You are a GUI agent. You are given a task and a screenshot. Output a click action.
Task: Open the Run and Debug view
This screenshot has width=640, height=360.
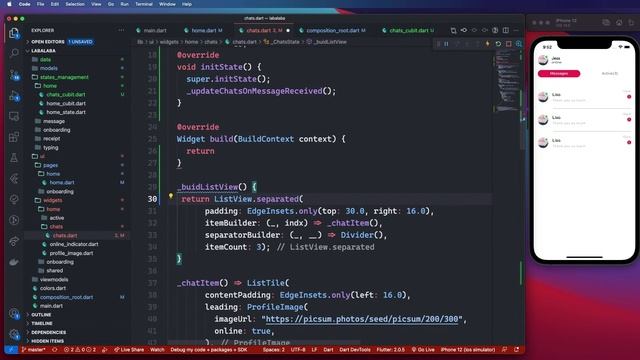(14, 96)
